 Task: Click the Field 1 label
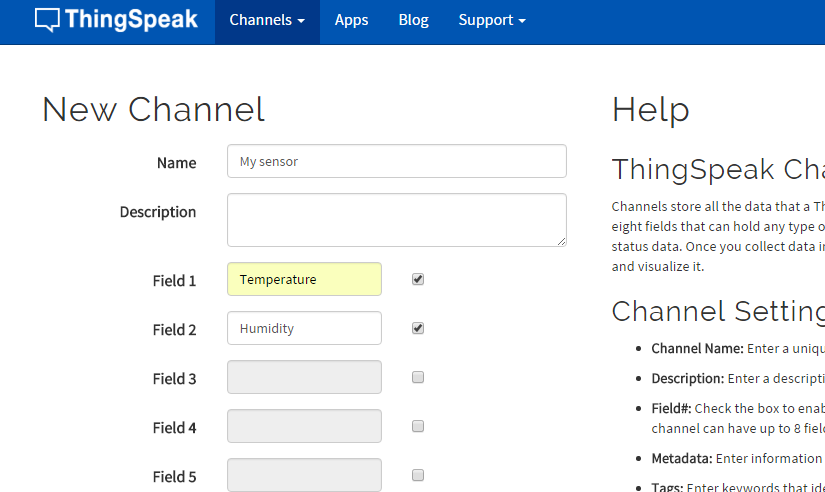click(x=174, y=280)
